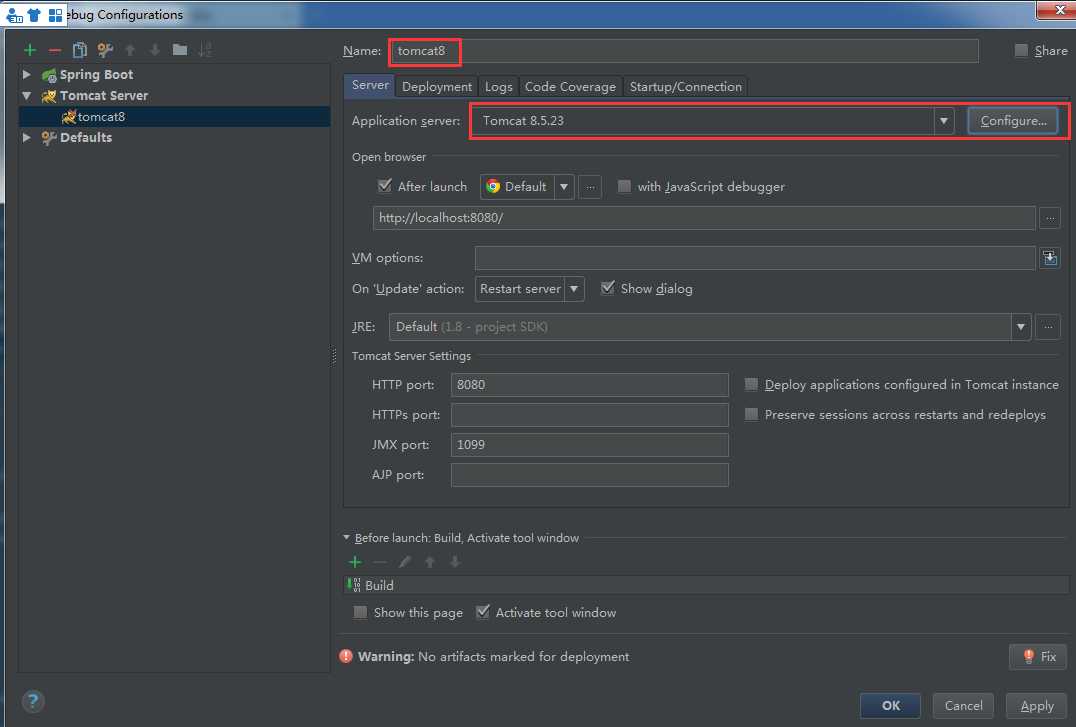Open JRE Default dropdown arrow

[x=1020, y=327]
